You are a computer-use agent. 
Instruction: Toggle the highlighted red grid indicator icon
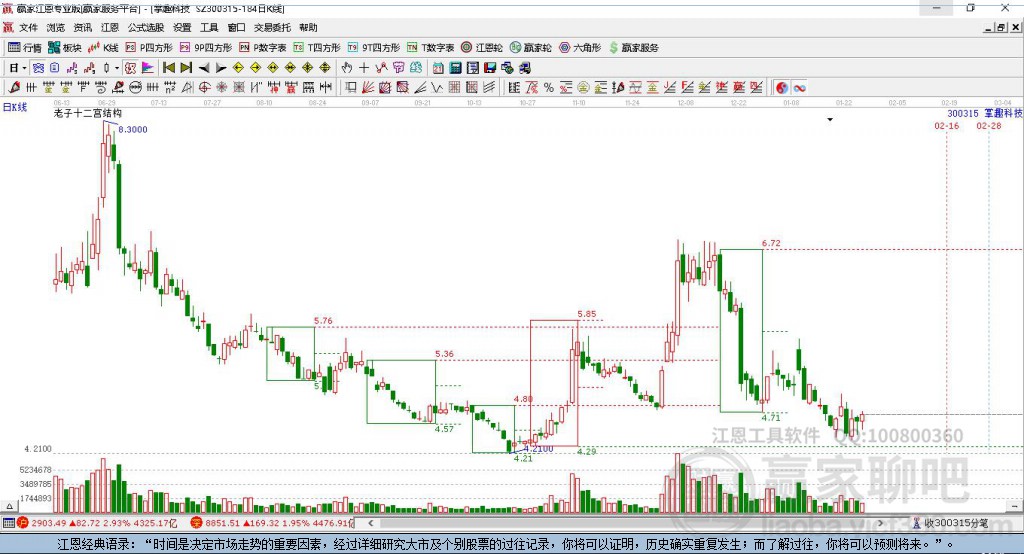tap(130, 68)
